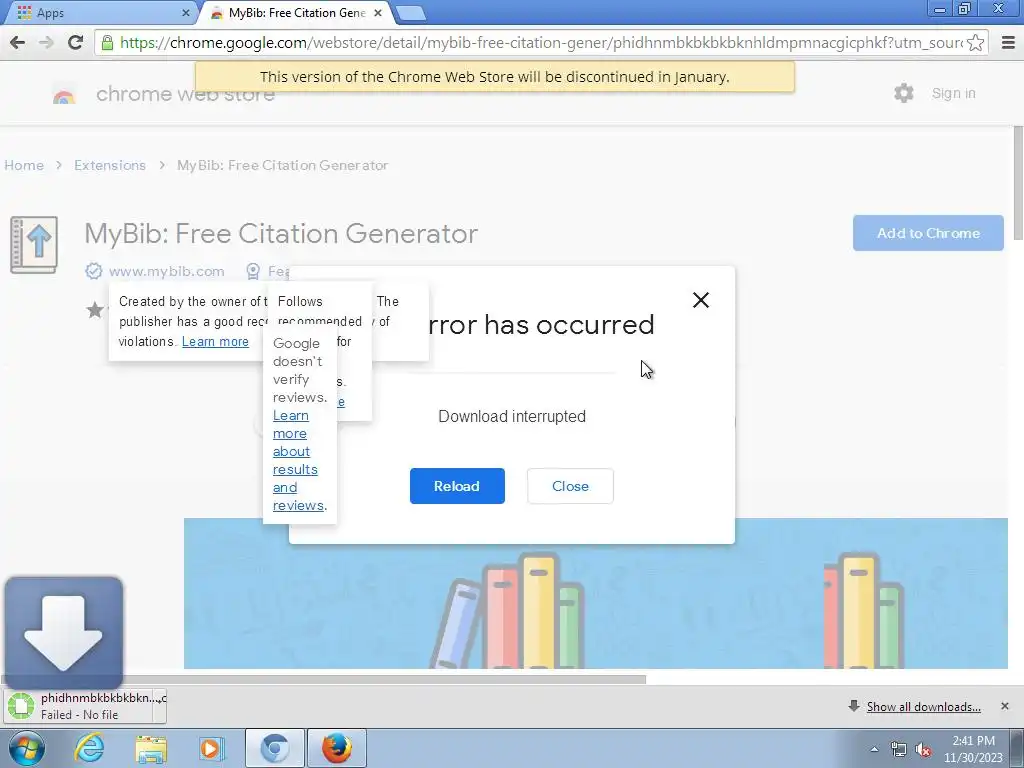Click the muted volume tray icon
The height and width of the screenshot is (768, 1024).
coord(923,750)
